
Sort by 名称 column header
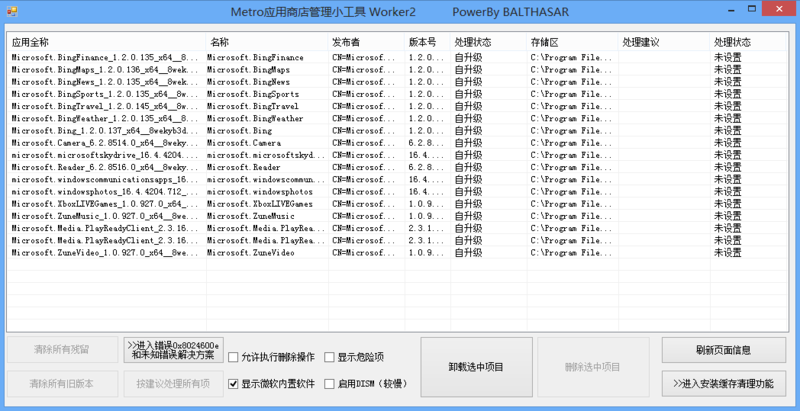click(267, 42)
